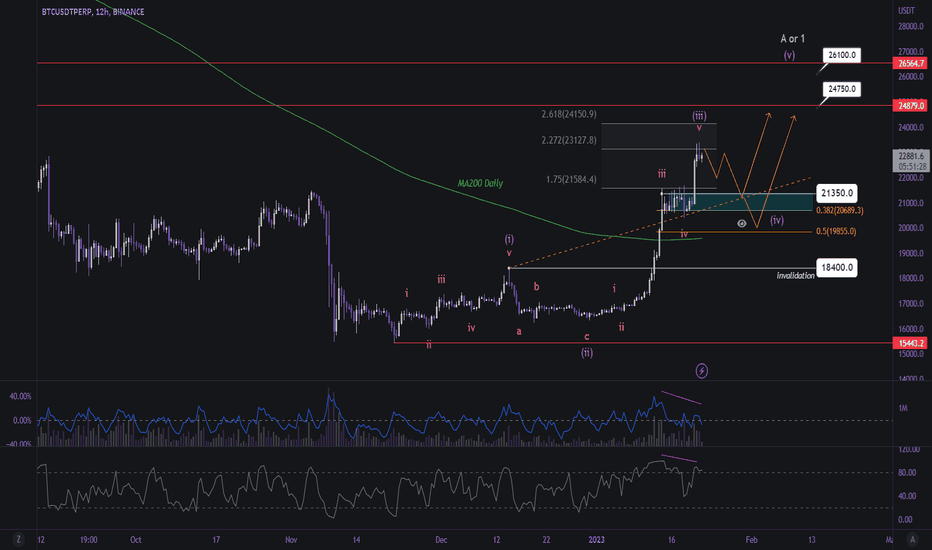This screenshot has height=550, width=932.
Task: Select the red 'b' corrective wave label
Action: pyautogui.click(x=536, y=287)
